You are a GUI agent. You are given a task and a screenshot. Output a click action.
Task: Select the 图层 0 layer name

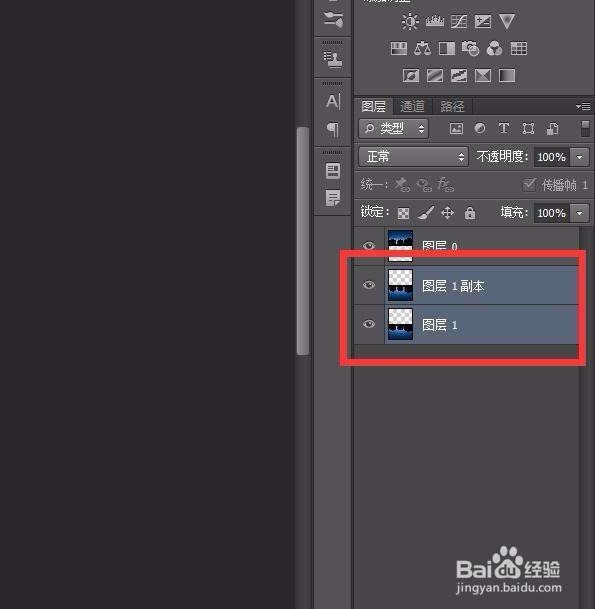pos(440,247)
